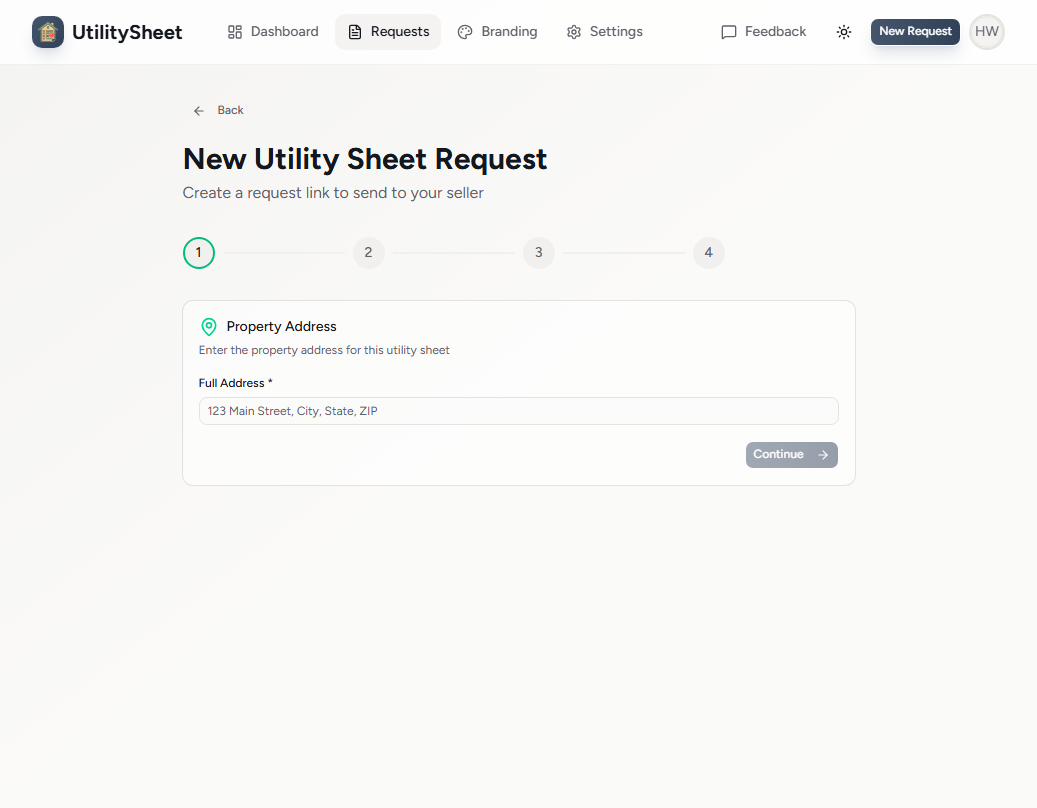Click the stepper progress line between steps
This screenshot has width=1037, height=808.
[x=283, y=252]
